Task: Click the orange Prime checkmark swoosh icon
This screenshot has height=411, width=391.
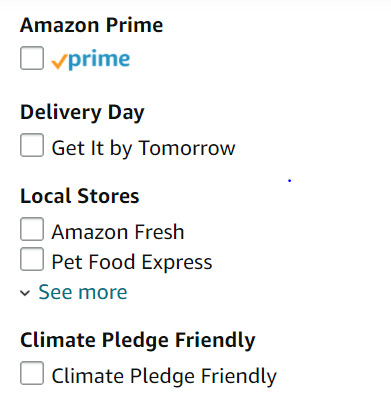Action: pyautogui.click(x=59, y=62)
